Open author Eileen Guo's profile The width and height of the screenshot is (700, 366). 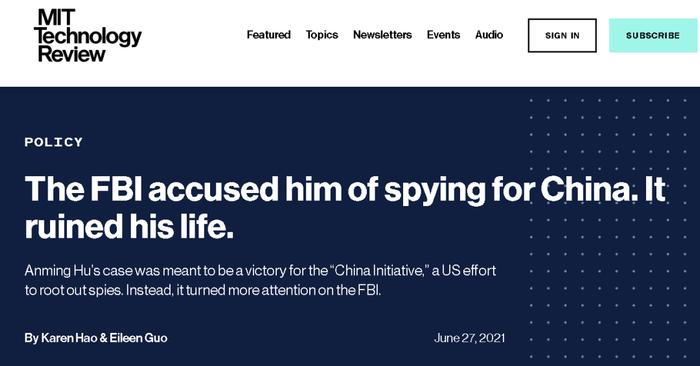(x=138, y=338)
